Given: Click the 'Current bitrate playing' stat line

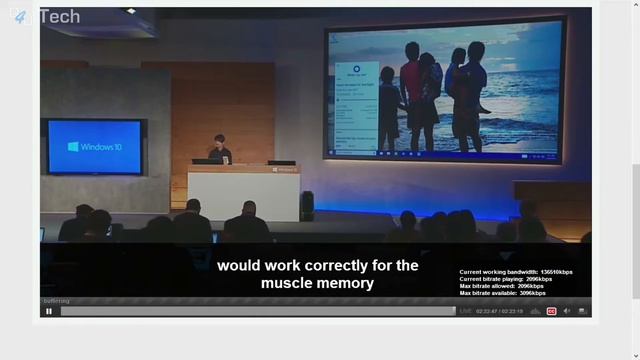Looking at the screenshot, I should tap(506, 279).
